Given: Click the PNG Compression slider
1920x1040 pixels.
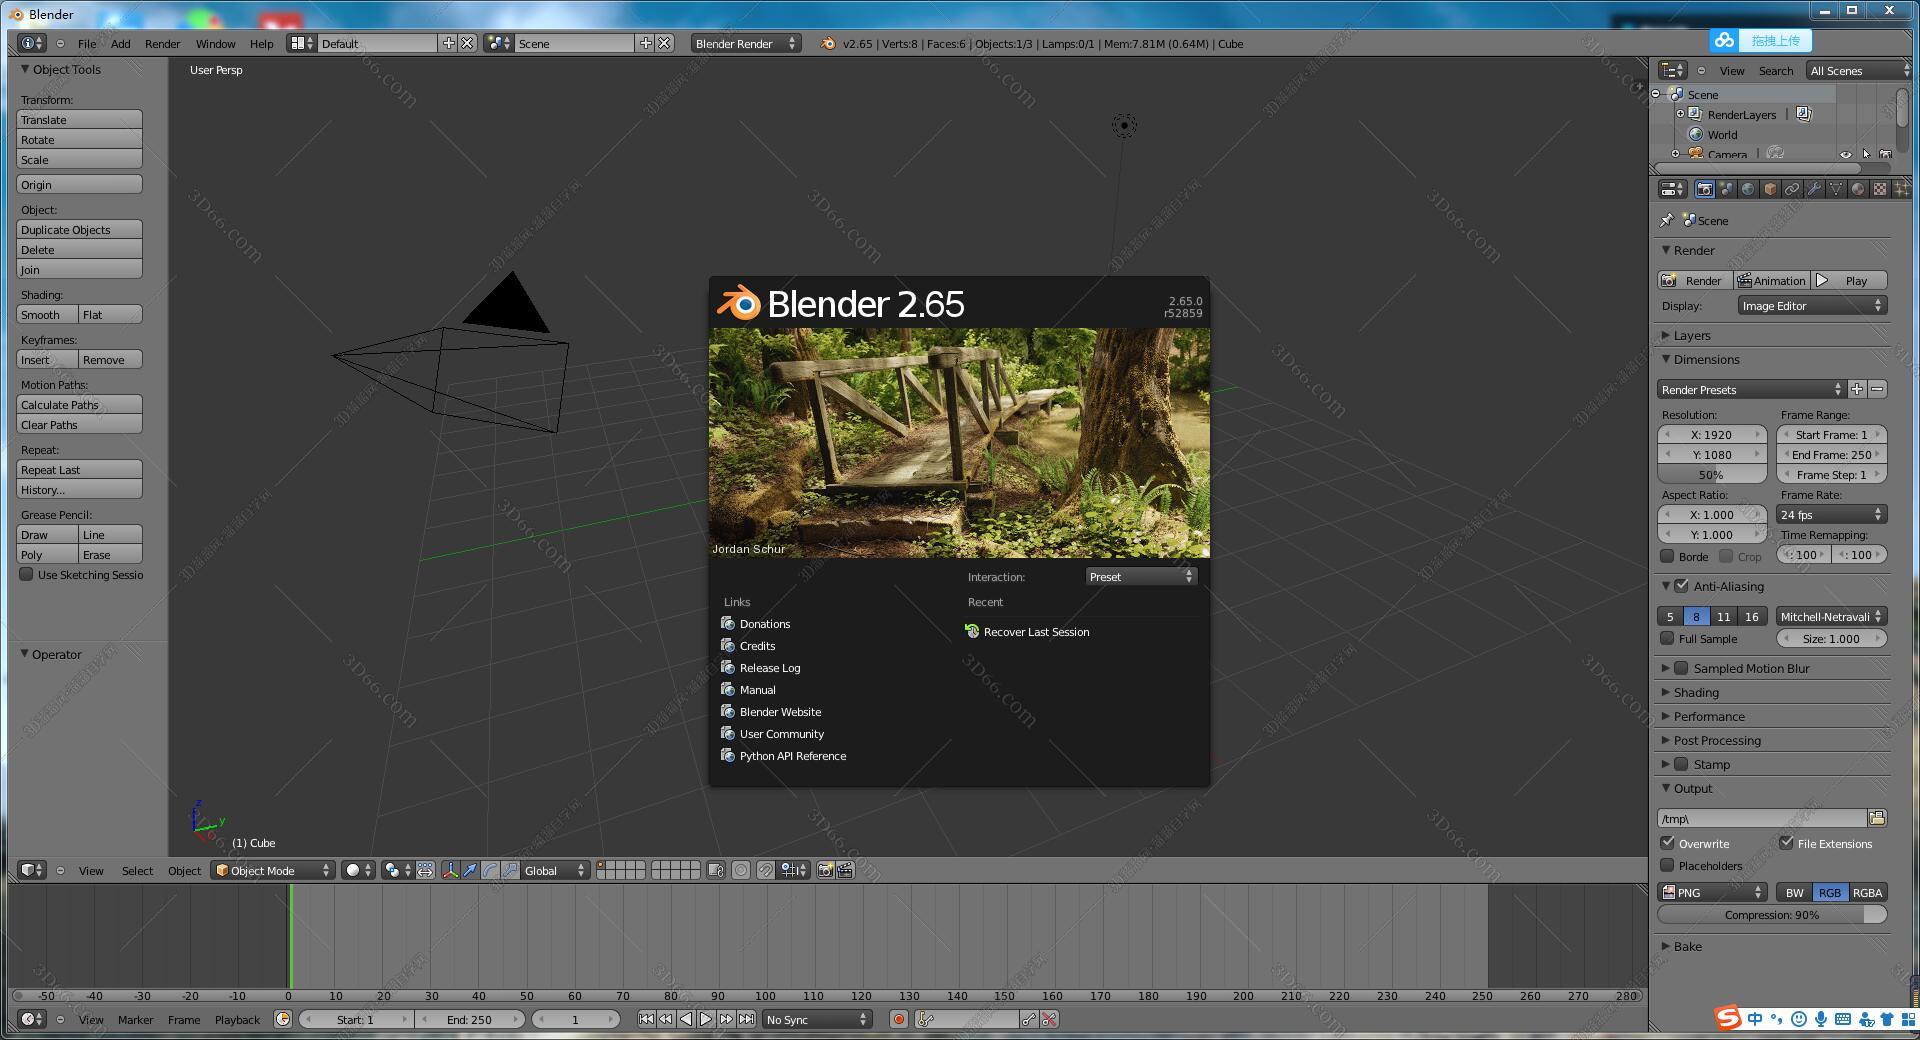Looking at the screenshot, I should (1771, 914).
